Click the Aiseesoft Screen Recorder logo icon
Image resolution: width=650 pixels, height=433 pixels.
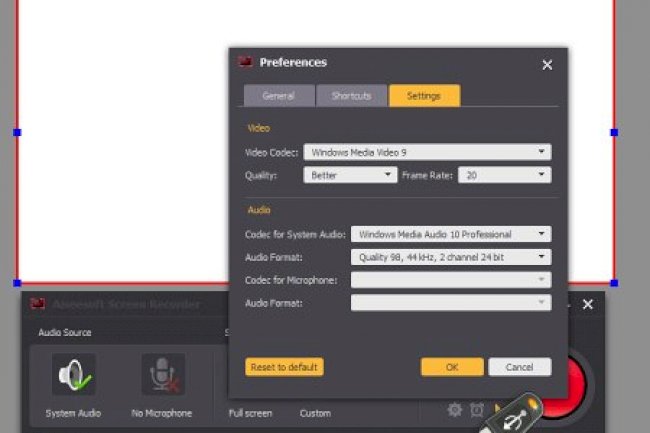coord(38,305)
